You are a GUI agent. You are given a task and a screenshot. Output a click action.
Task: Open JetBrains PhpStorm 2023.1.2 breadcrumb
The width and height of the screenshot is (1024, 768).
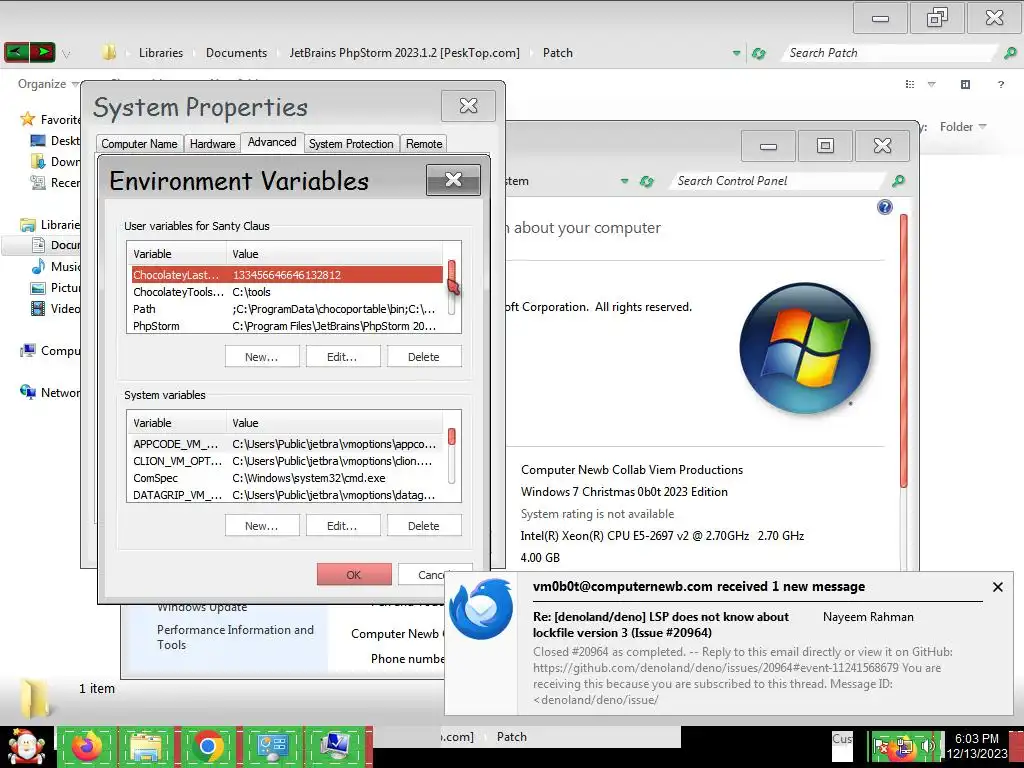pos(404,53)
